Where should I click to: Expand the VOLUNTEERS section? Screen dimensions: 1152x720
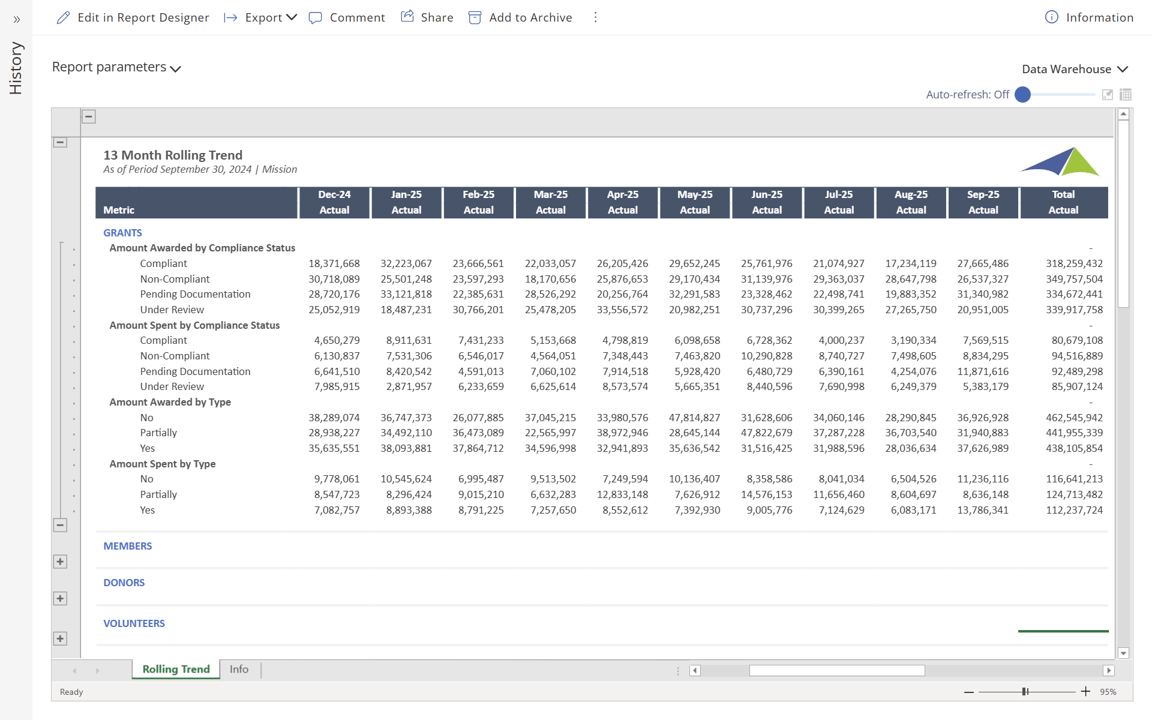click(60, 638)
